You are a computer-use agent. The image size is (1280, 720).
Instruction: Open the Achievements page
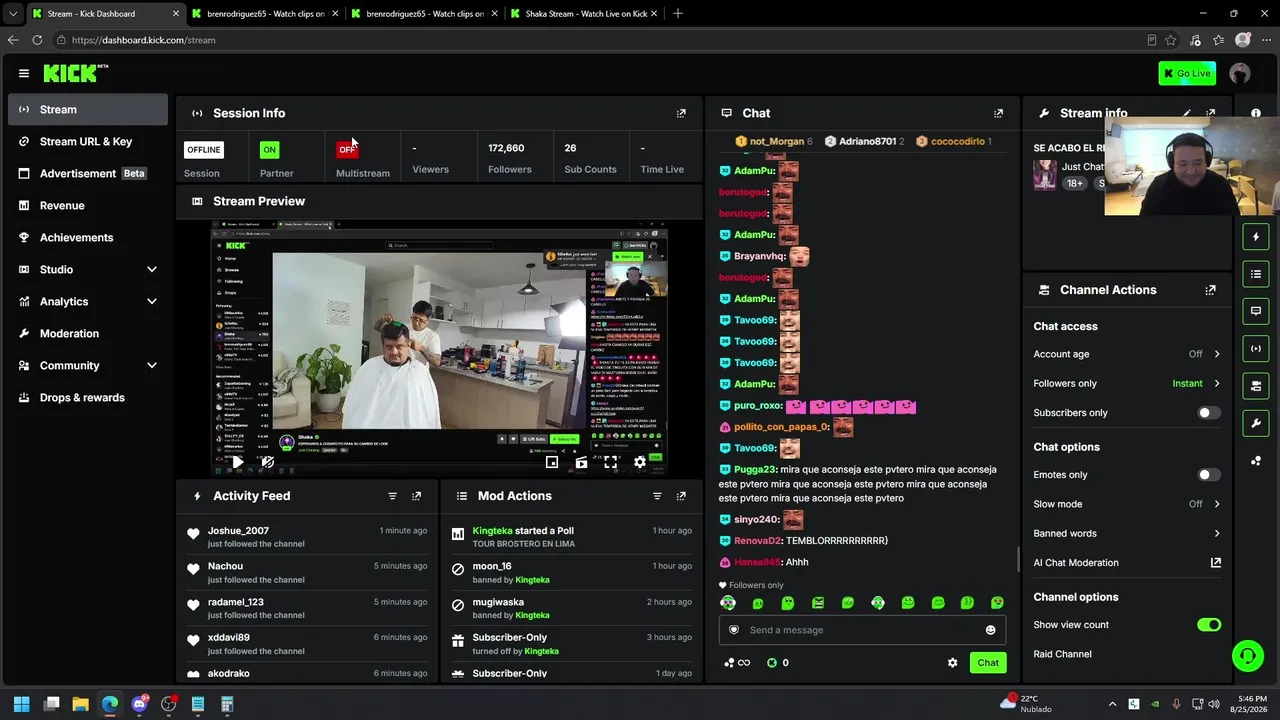point(88,238)
